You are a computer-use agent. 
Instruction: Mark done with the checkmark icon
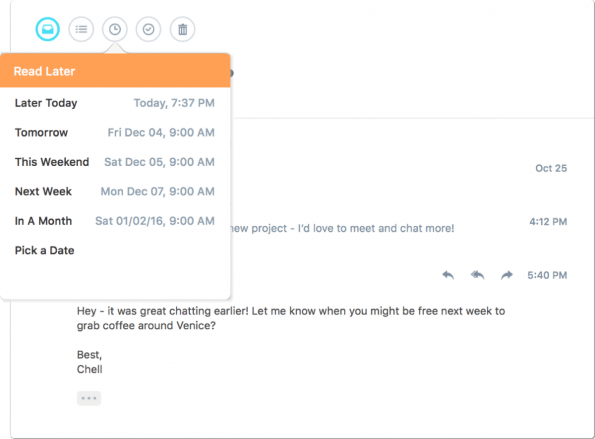148,29
